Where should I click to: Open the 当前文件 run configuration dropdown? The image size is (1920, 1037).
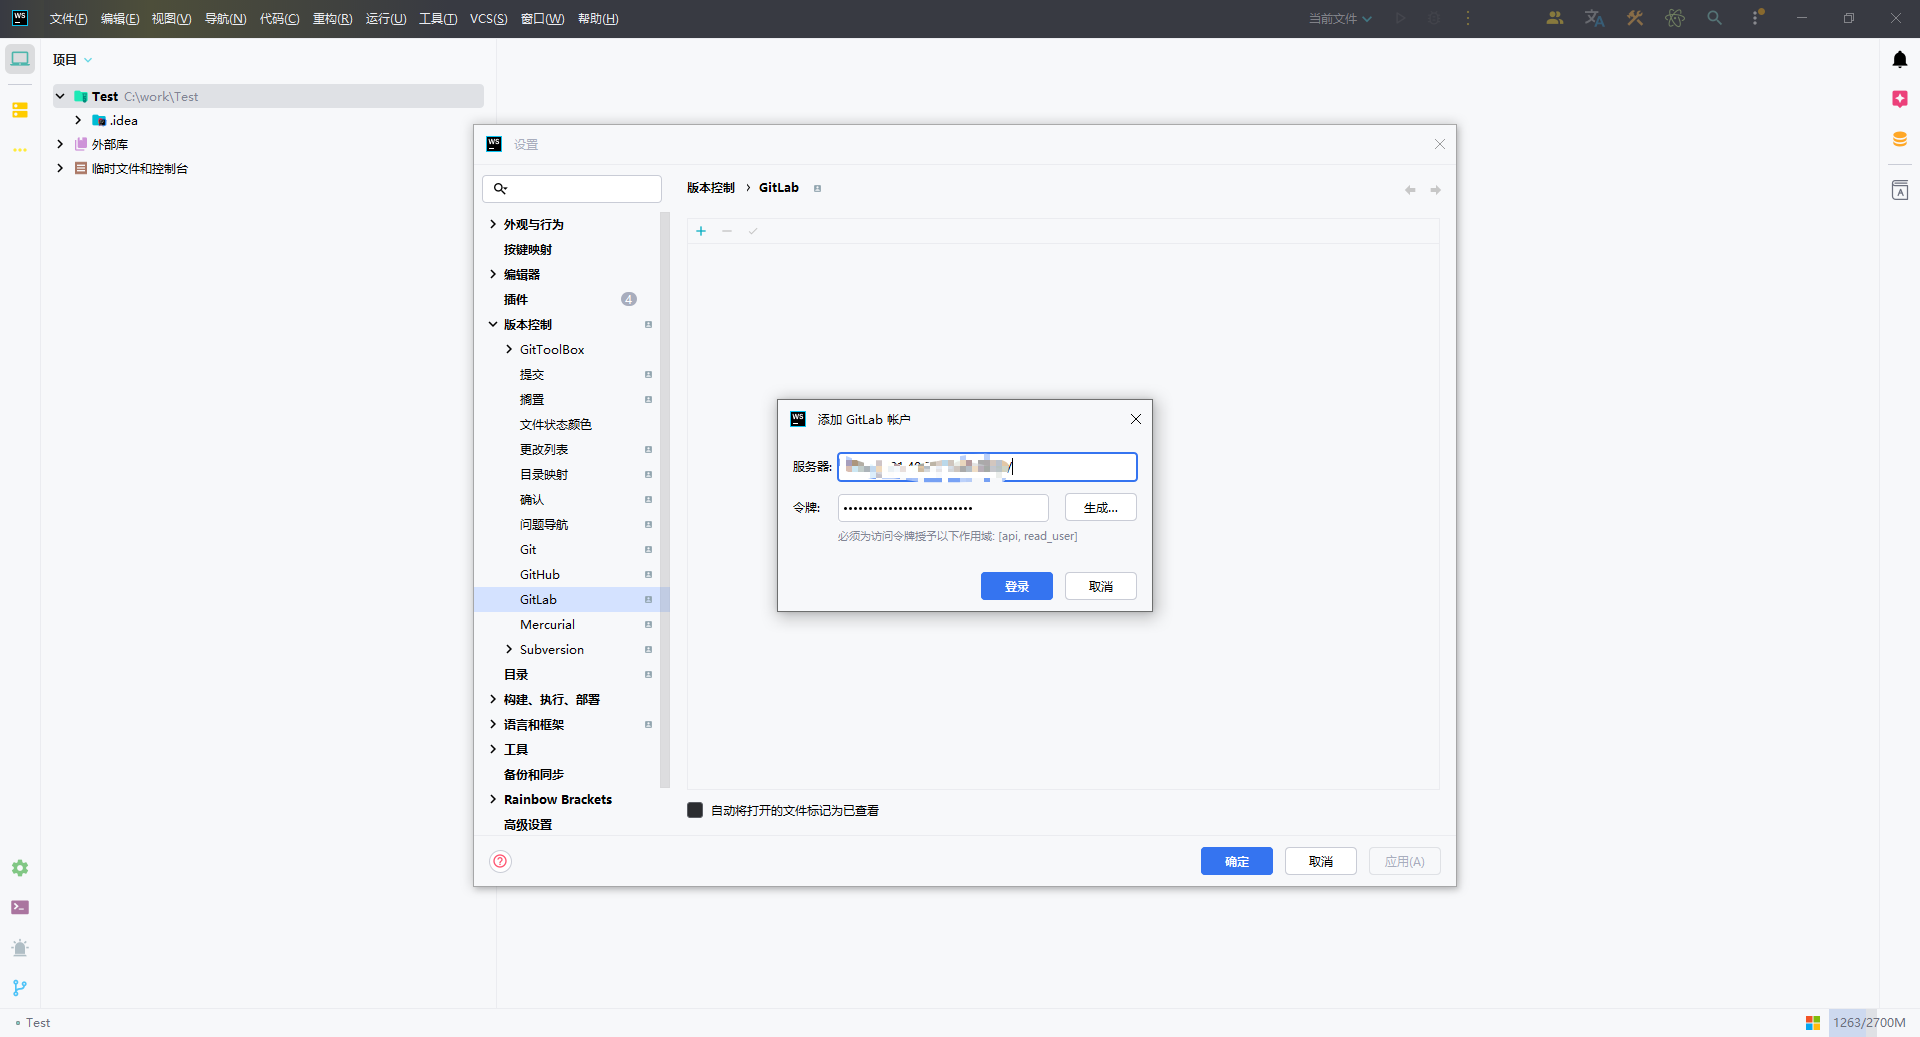click(1340, 18)
